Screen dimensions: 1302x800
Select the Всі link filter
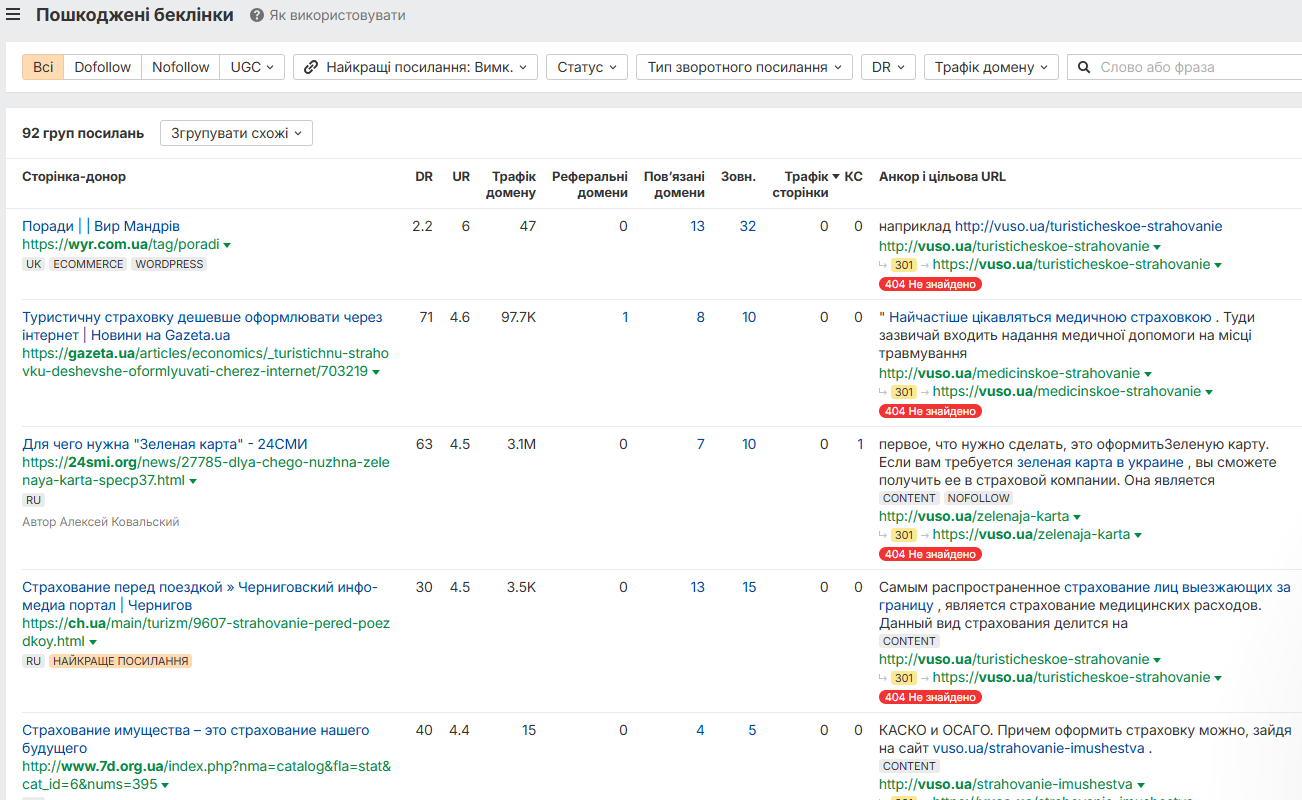click(43, 67)
